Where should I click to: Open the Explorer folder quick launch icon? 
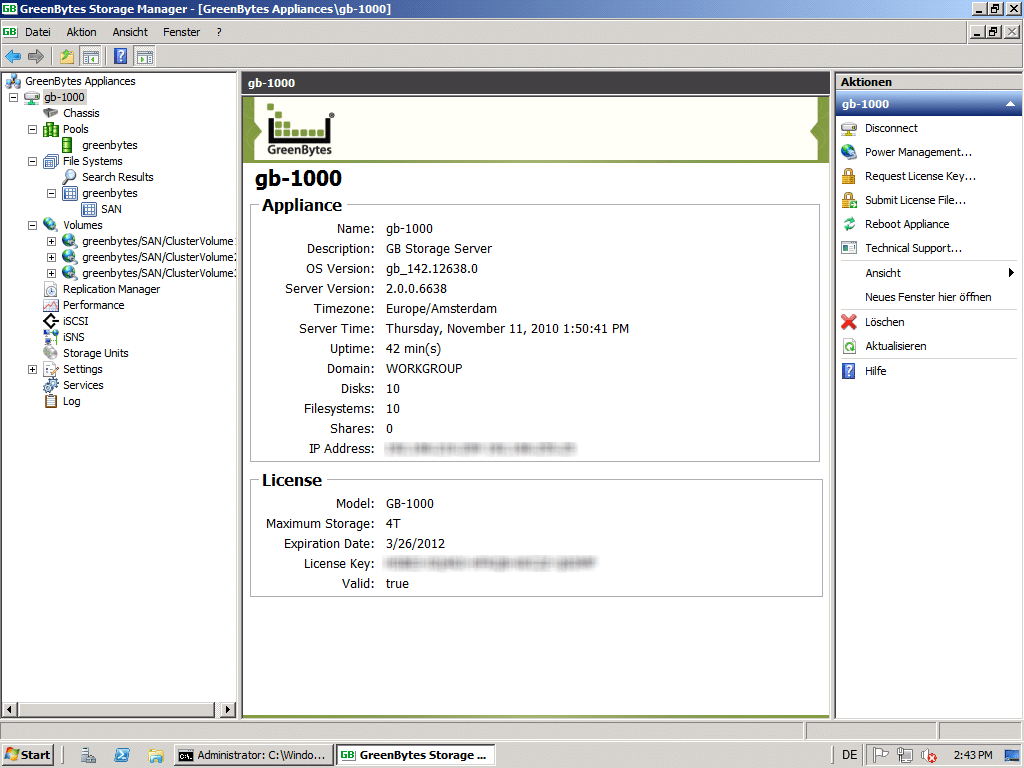point(155,756)
